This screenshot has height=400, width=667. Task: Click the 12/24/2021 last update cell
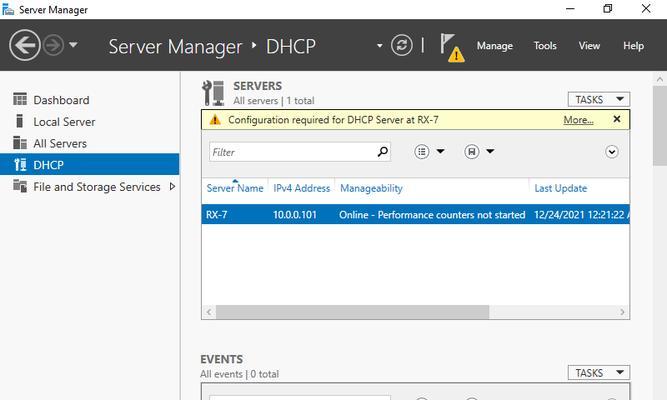coord(581,214)
